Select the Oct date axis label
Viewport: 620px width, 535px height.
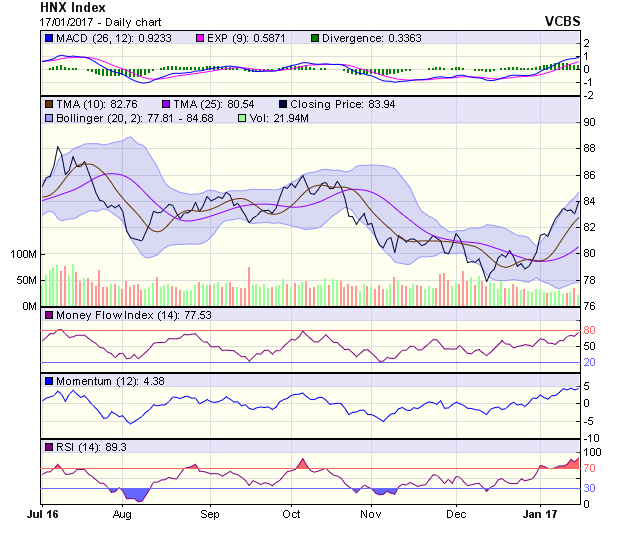pos(291,514)
